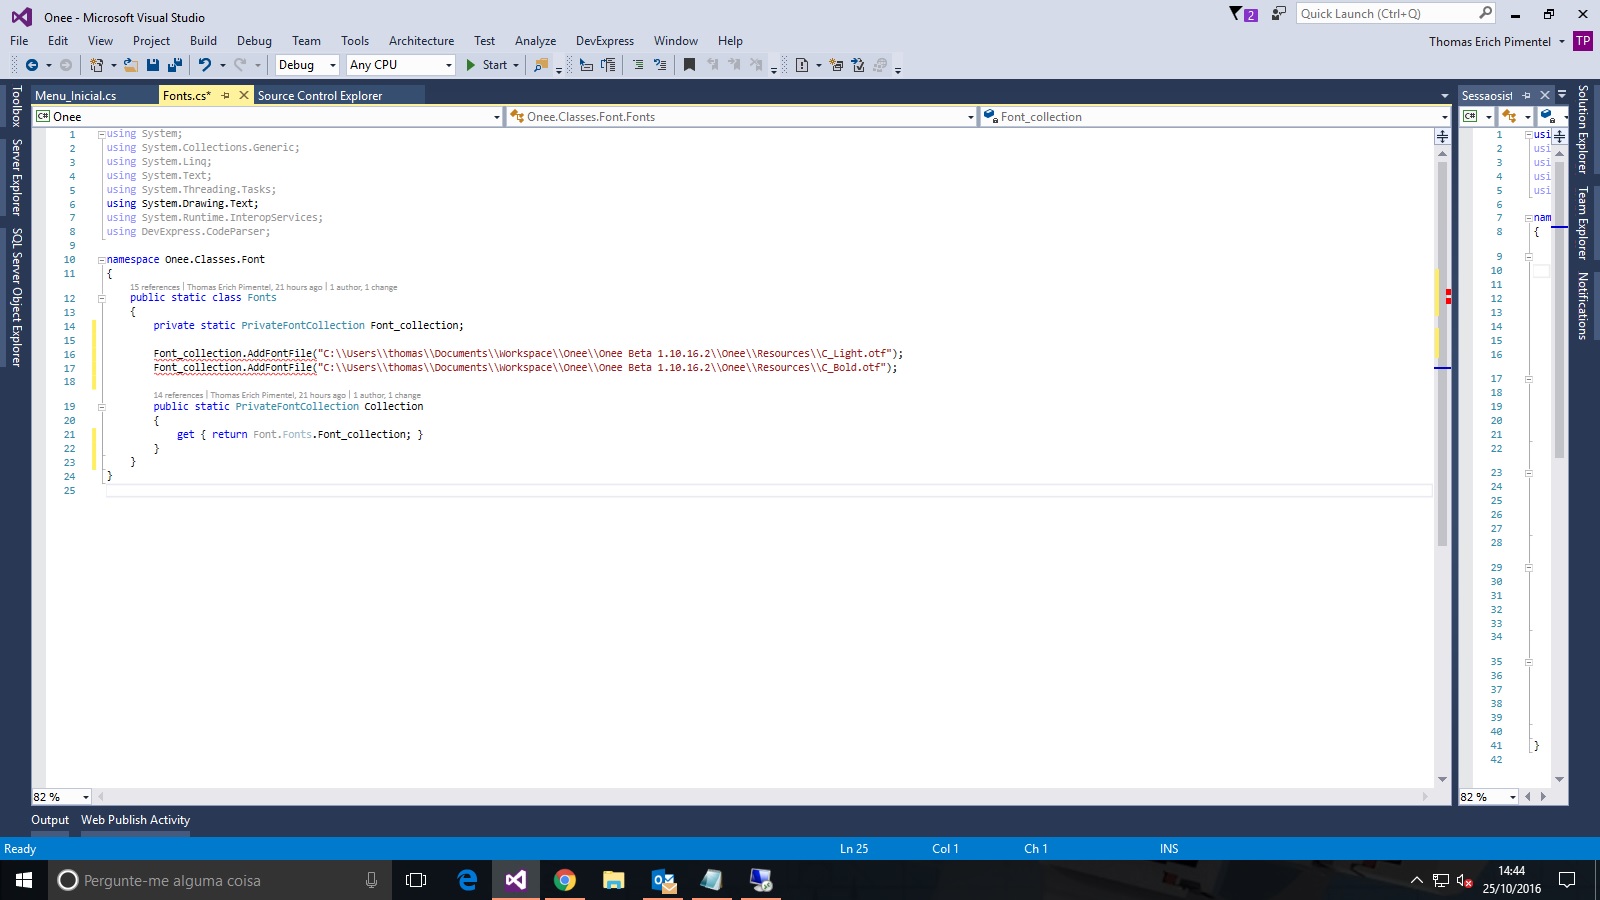Undo the last edit
Viewport: 1600px width, 900px height.
205,65
